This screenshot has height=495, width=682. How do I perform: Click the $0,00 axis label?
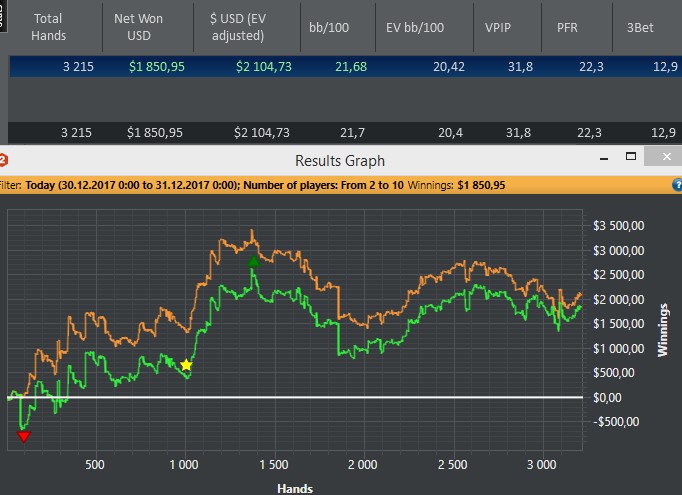[607, 397]
